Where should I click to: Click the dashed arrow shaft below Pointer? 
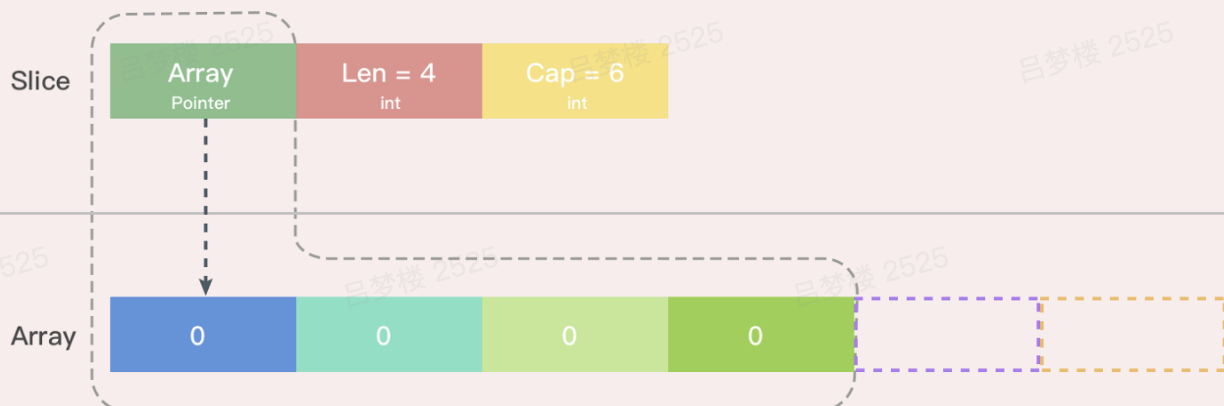205,198
